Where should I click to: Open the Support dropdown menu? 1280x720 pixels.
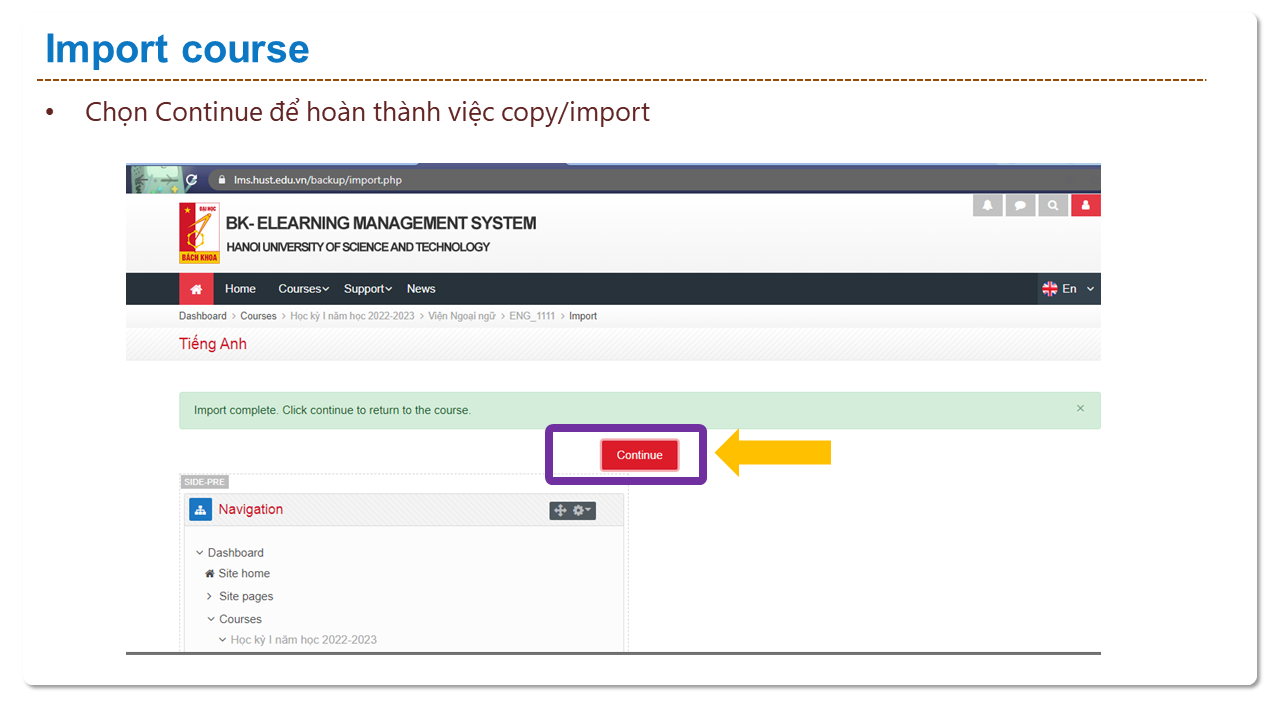tap(367, 289)
